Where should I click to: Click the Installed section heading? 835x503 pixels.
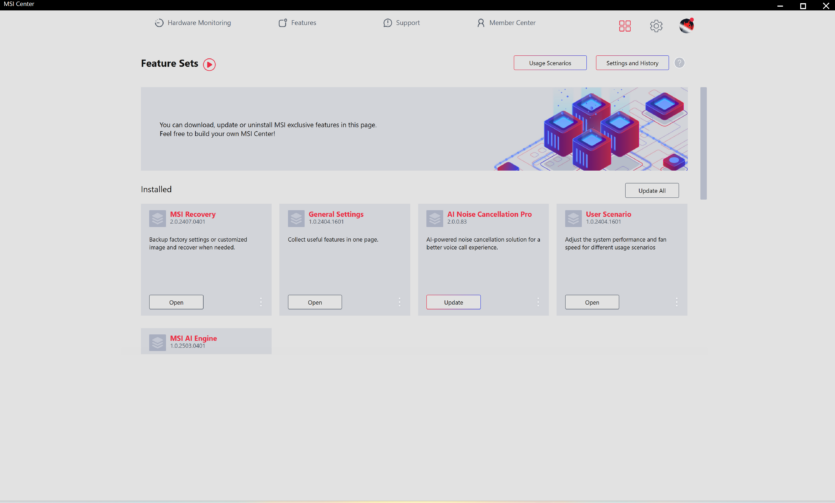pos(156,189)
